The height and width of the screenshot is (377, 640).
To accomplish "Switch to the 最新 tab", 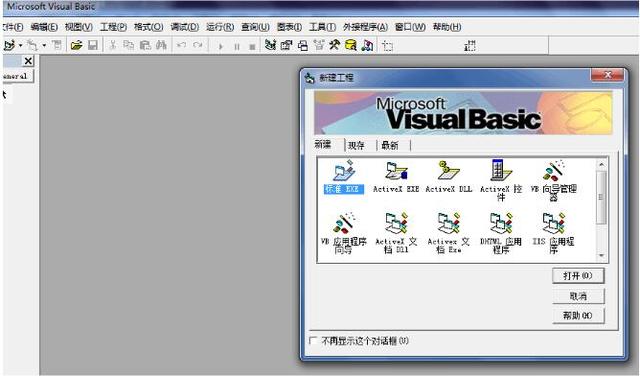I will [x=390, y=145].
